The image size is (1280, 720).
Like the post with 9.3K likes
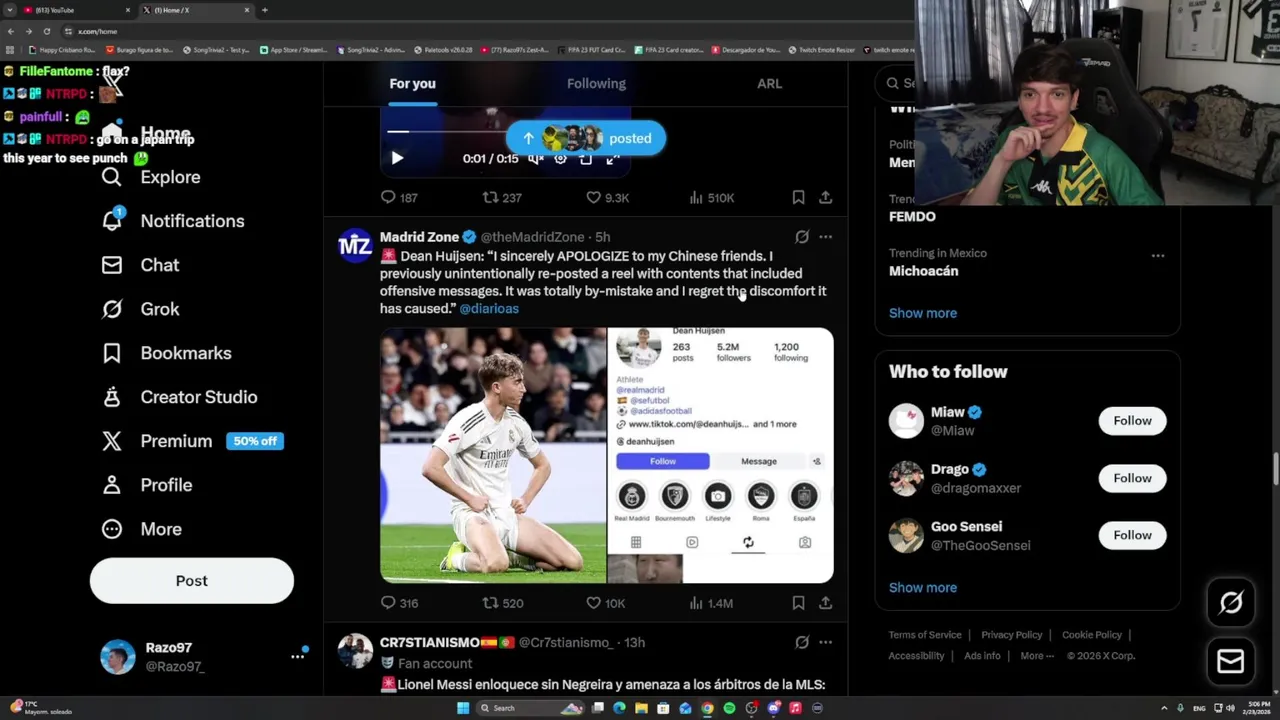click(607, 198)
